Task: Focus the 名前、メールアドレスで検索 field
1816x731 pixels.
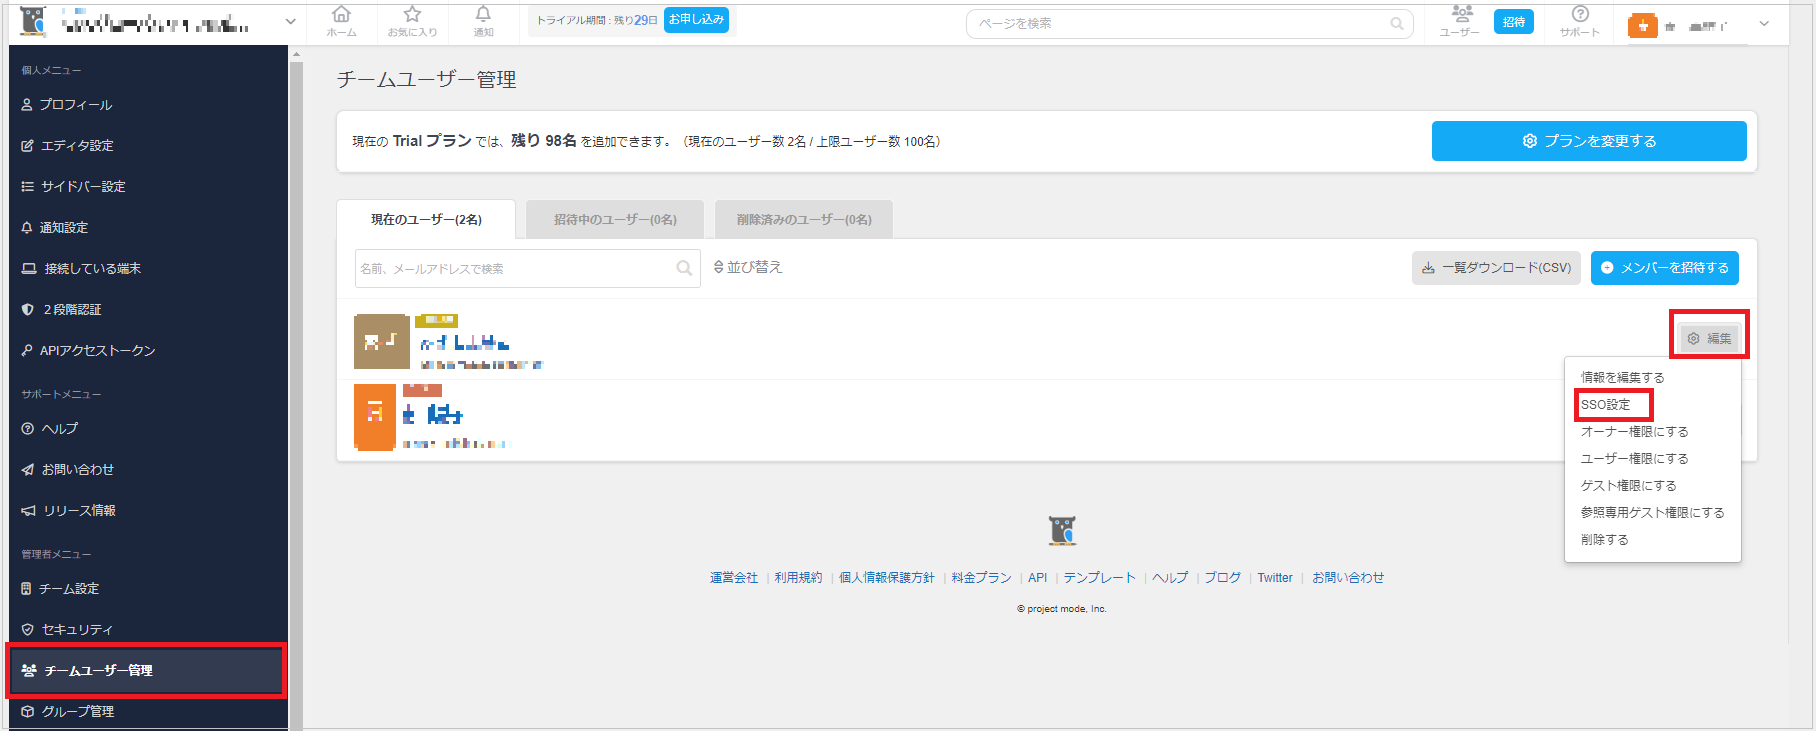Action: point(527,268)
